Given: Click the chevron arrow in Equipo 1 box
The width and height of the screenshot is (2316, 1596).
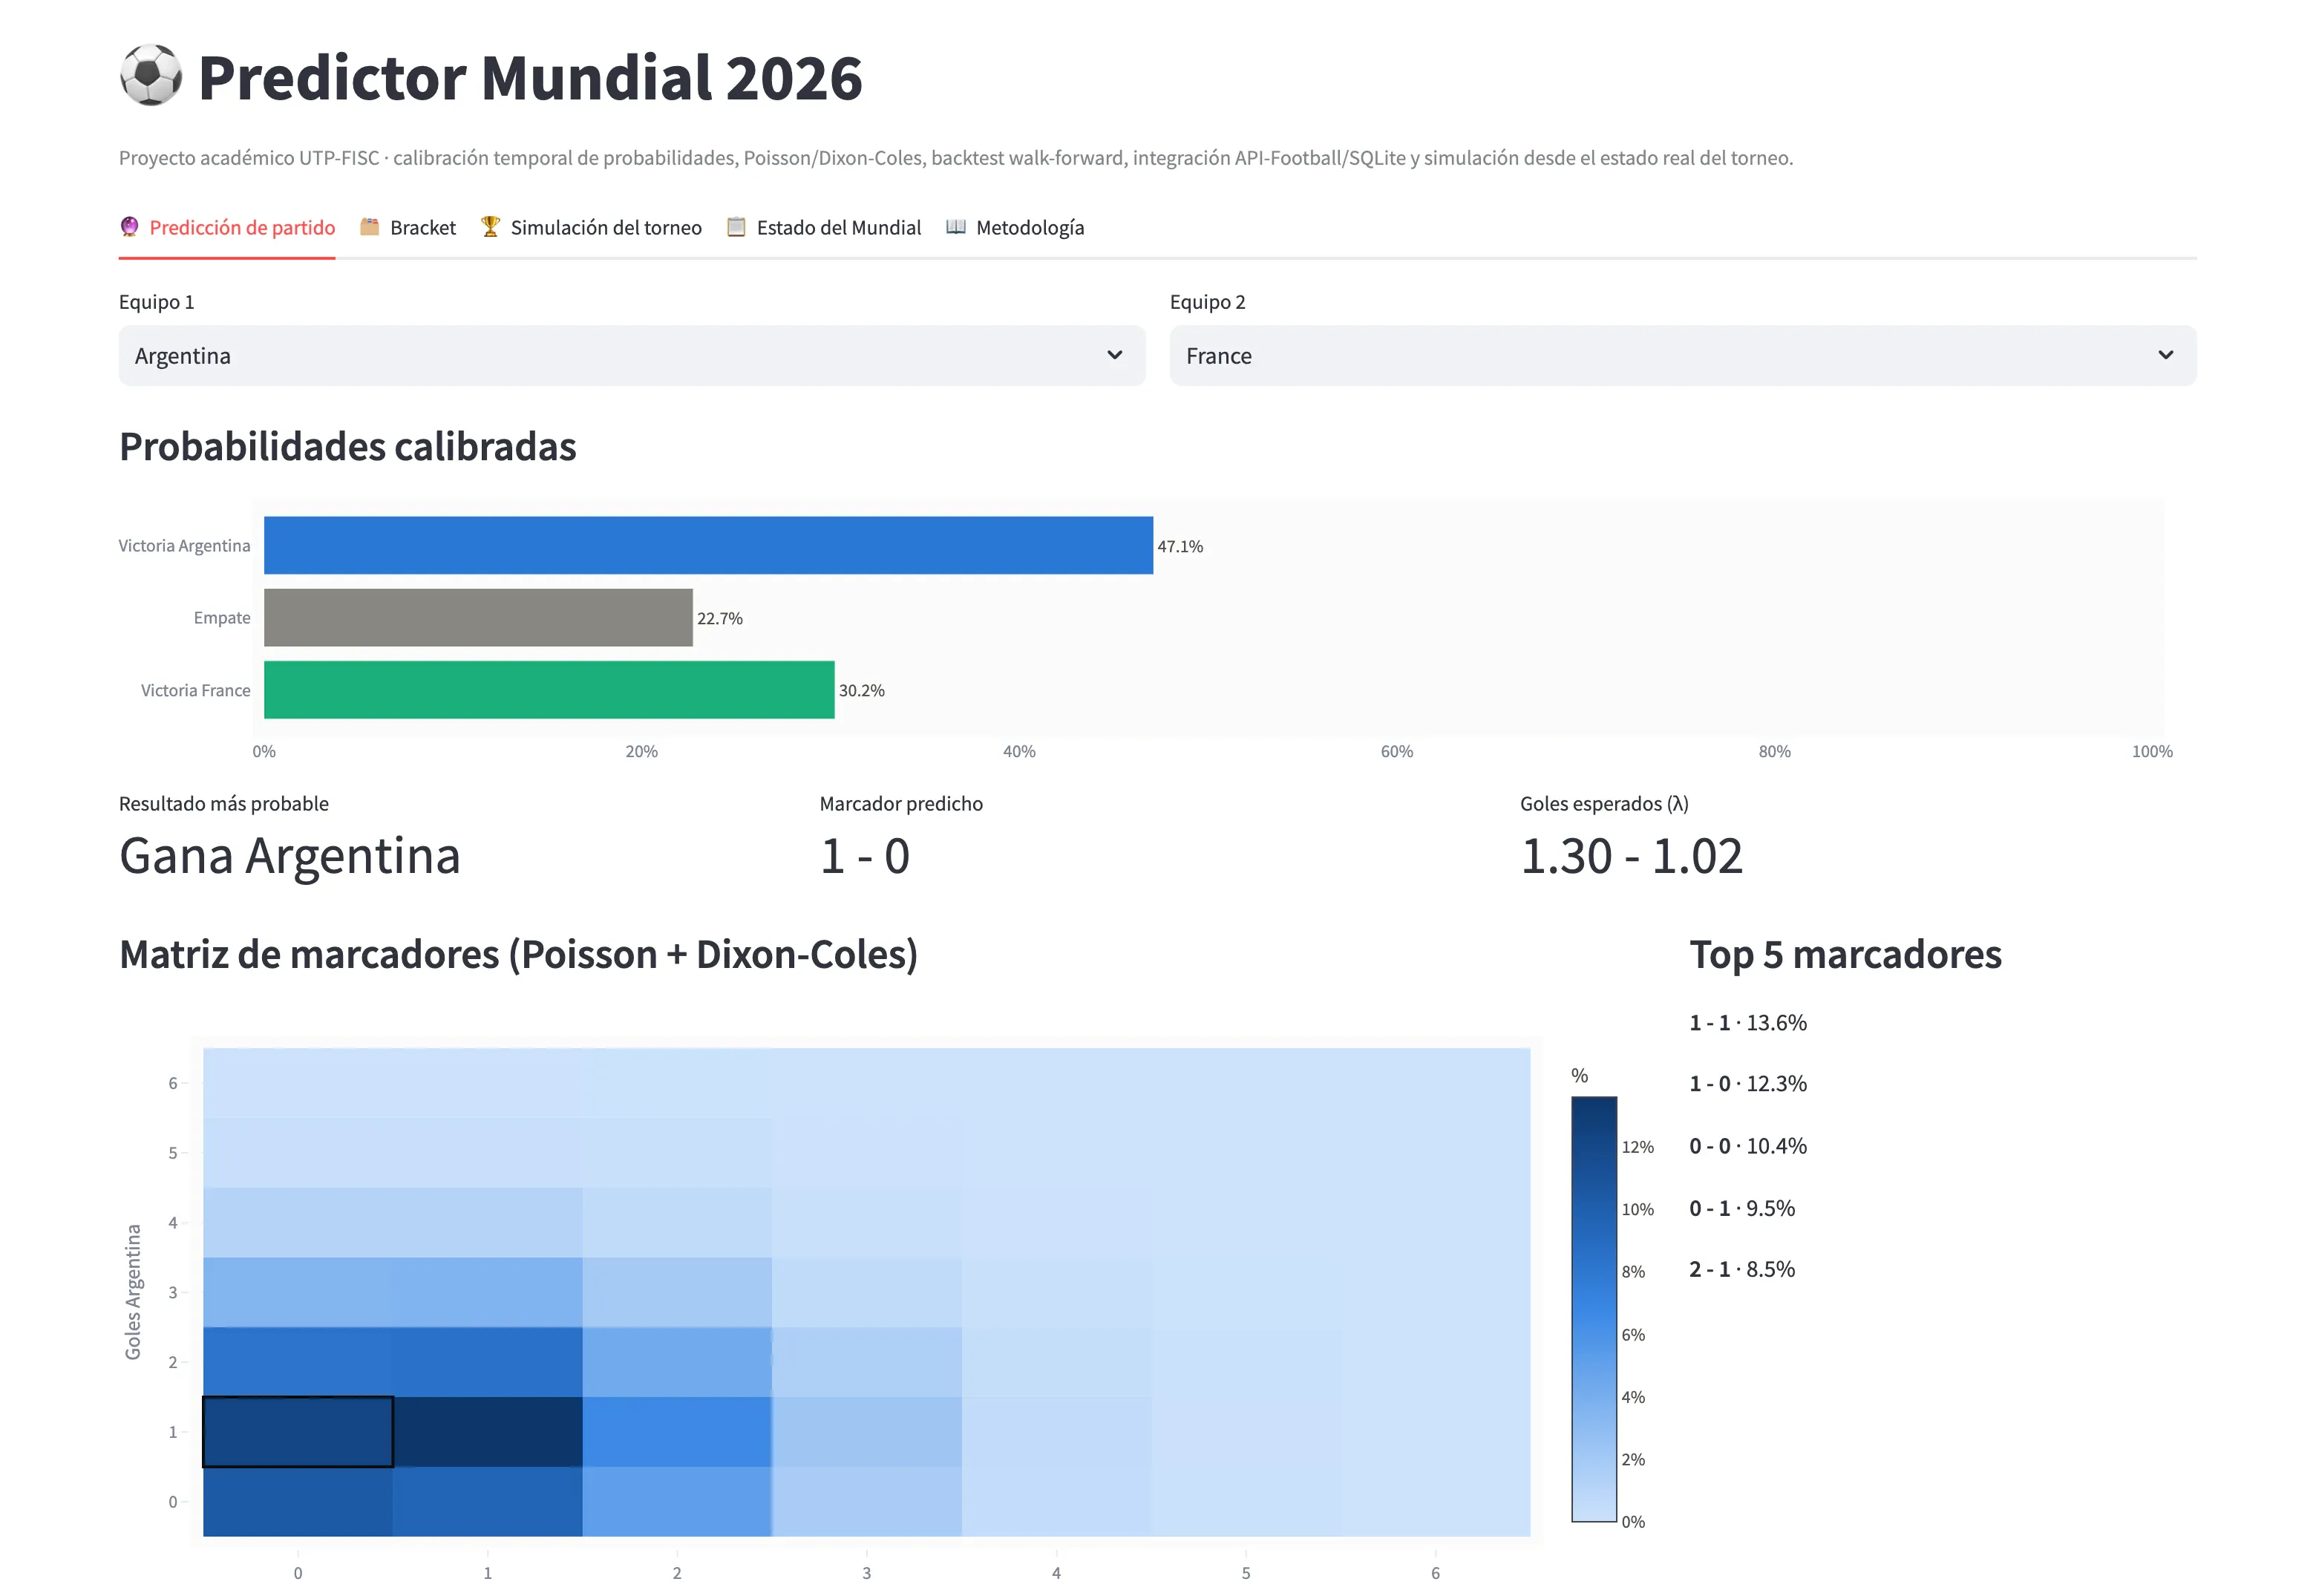Looking at the screenshot, I should (x=1115, y=355).
